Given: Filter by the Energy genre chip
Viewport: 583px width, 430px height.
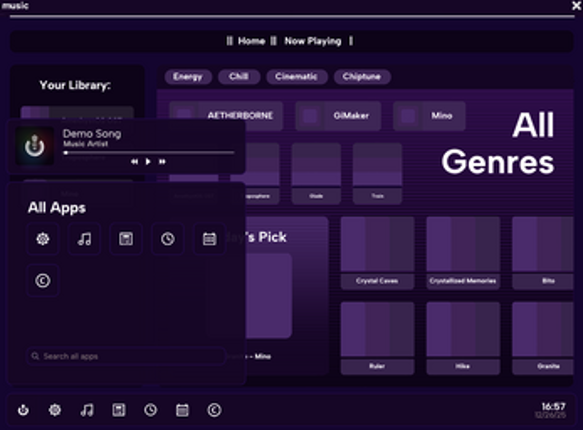Looking at the screenshot, I should point(188,77).
